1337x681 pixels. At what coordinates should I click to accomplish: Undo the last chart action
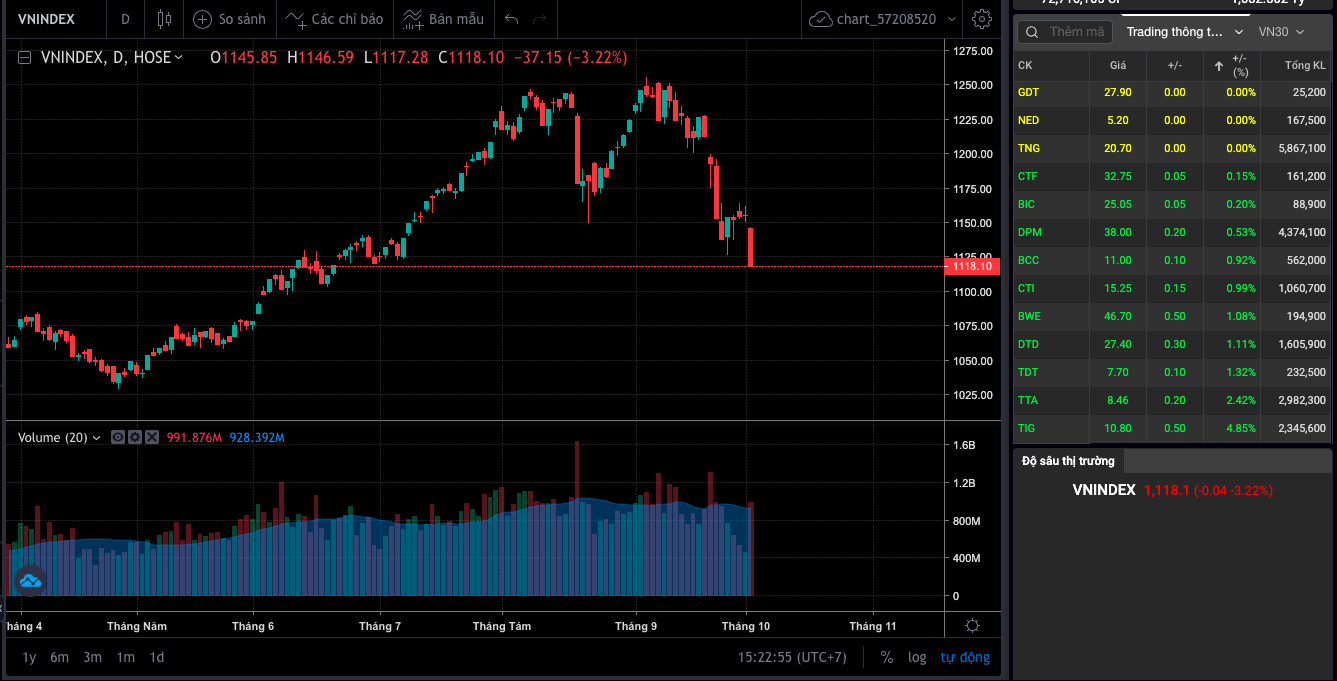(512, 19)
